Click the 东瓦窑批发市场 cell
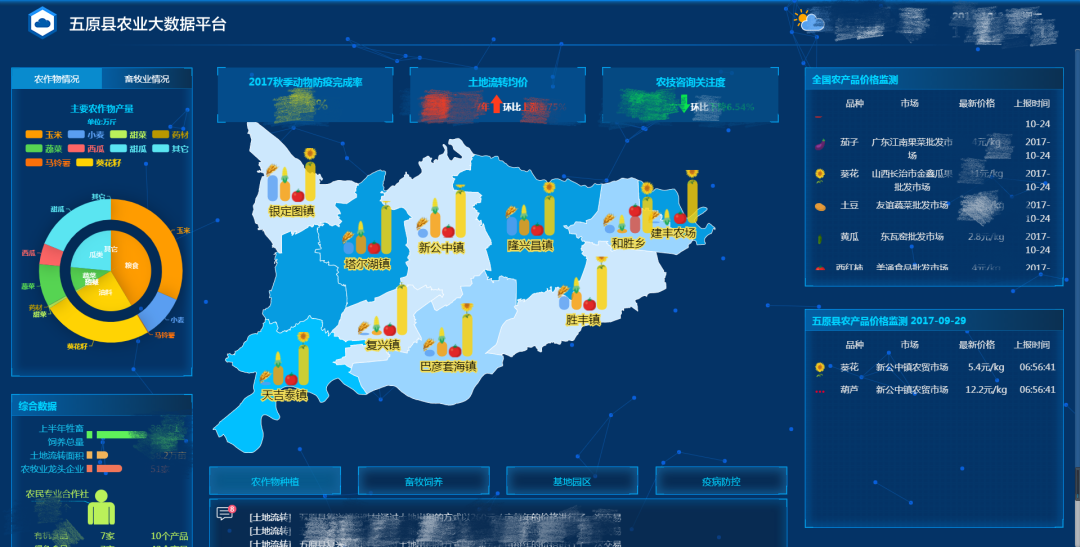Viewport: 1080px width, 547px height. tap(911, 237)
